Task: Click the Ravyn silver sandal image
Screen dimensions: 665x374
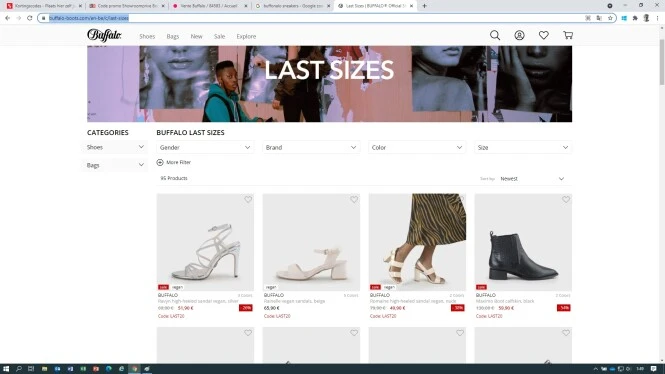Action: [x=205, y=242]
